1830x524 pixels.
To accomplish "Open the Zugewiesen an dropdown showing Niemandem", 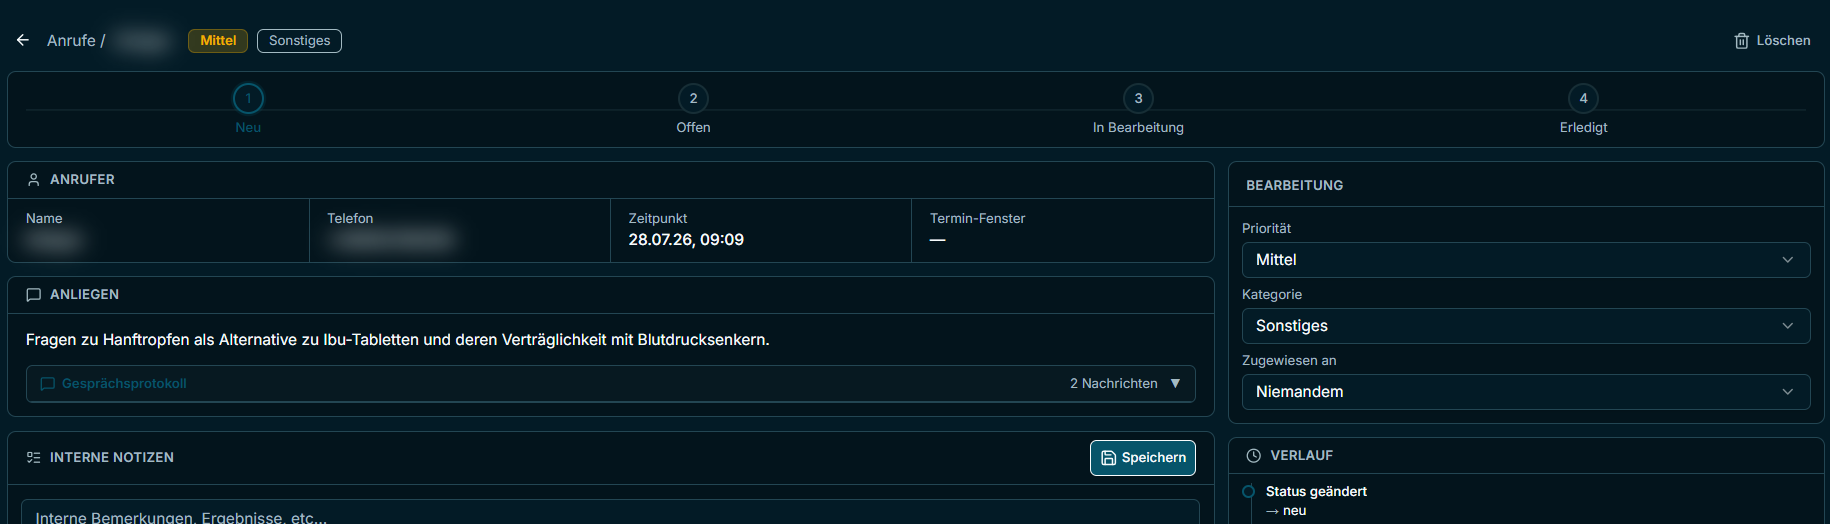I will (1526, 392).
